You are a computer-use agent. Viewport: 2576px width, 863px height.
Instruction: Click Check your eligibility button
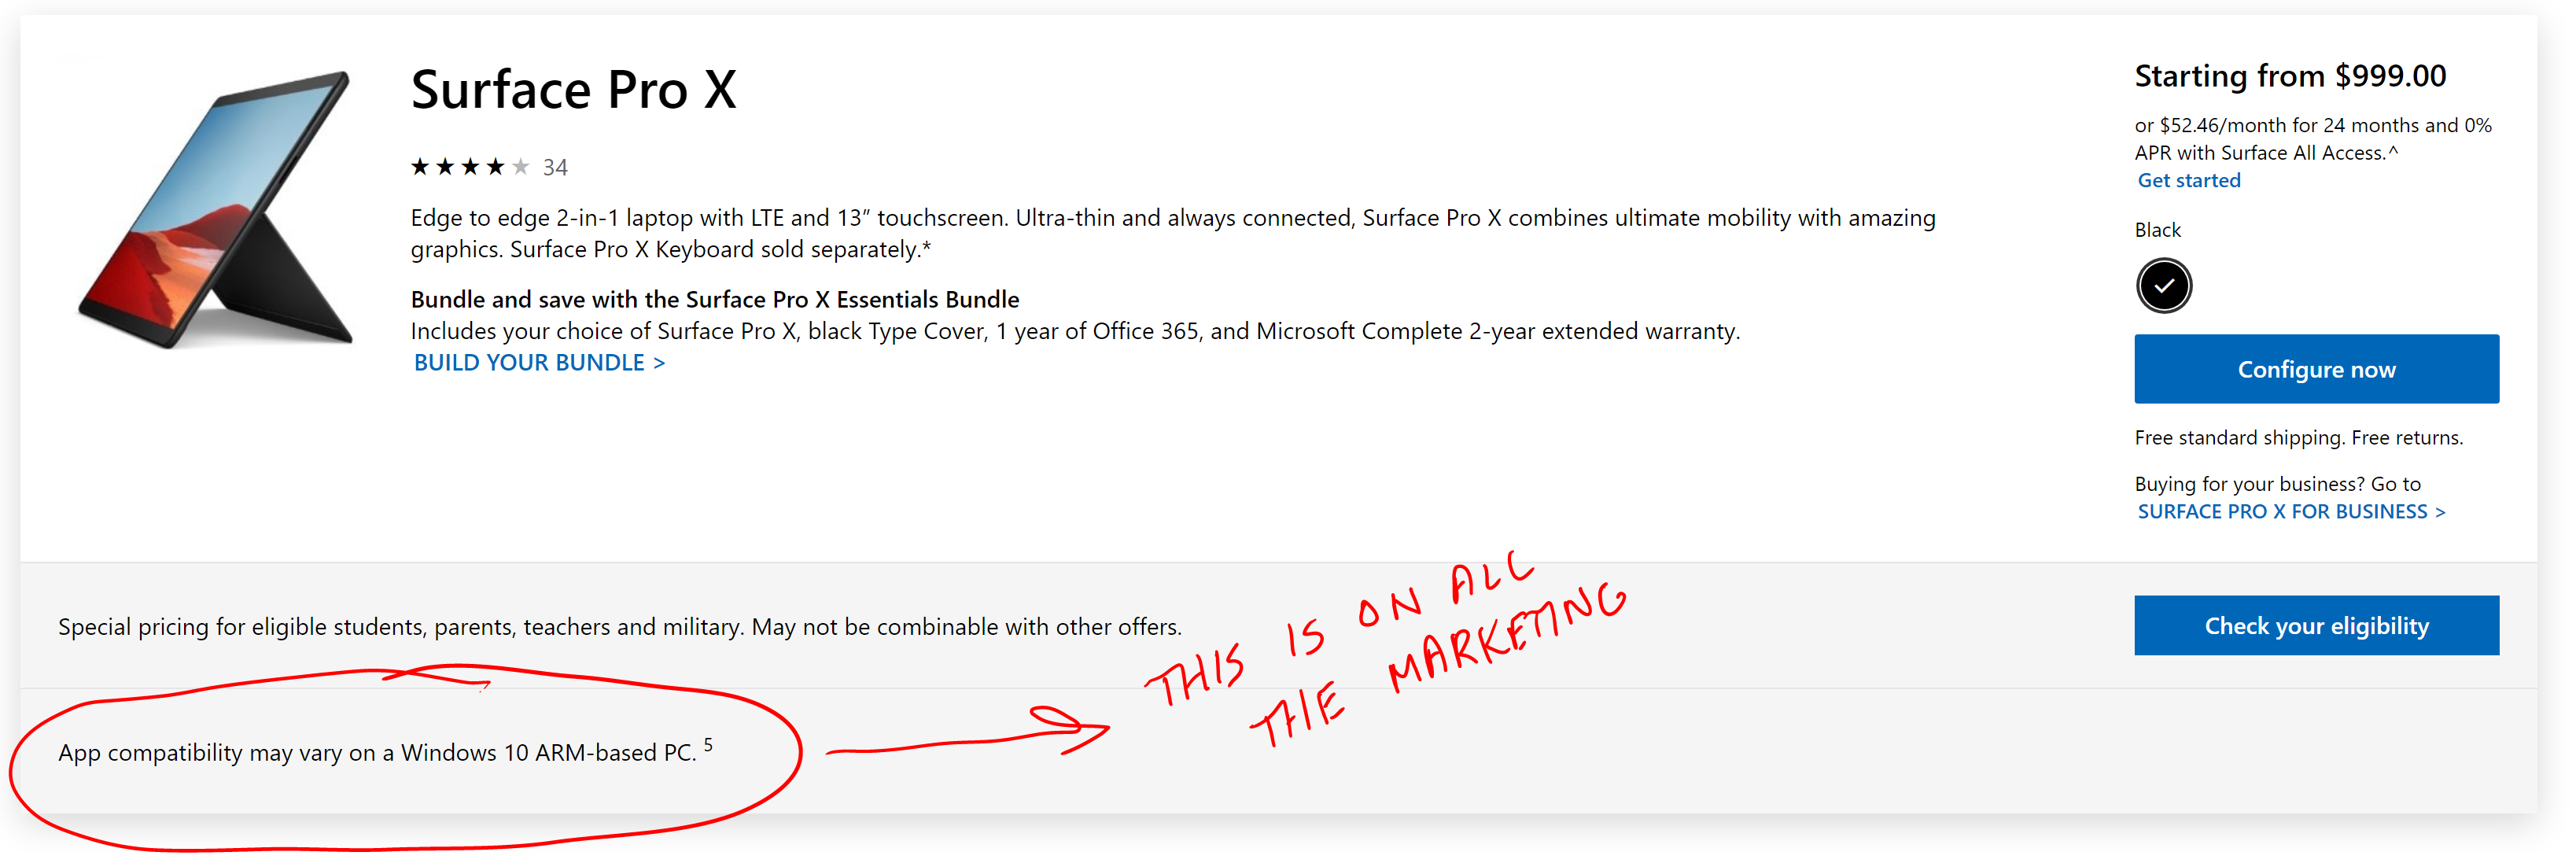[2316, 626]
